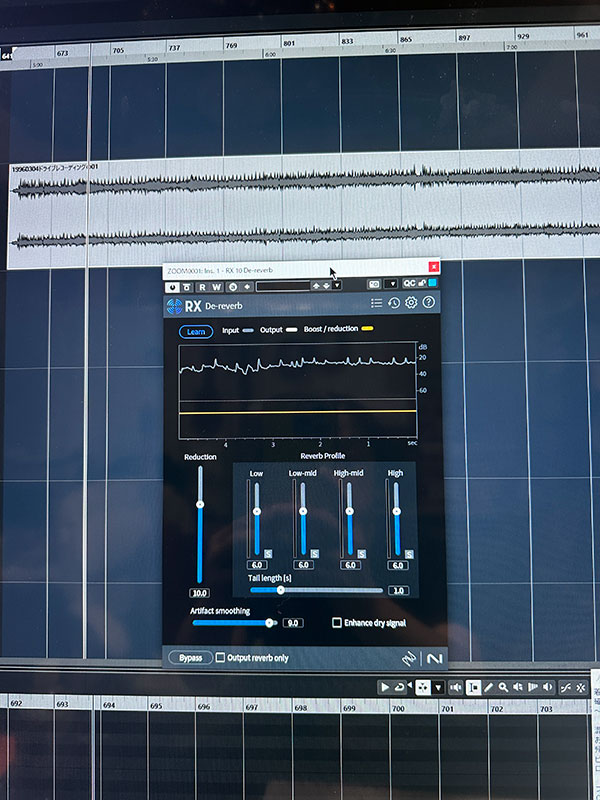Viewport: 600px width, 800px height.
Task: Toggle the plug-in activate power button
Action: (x=172, y=287)
